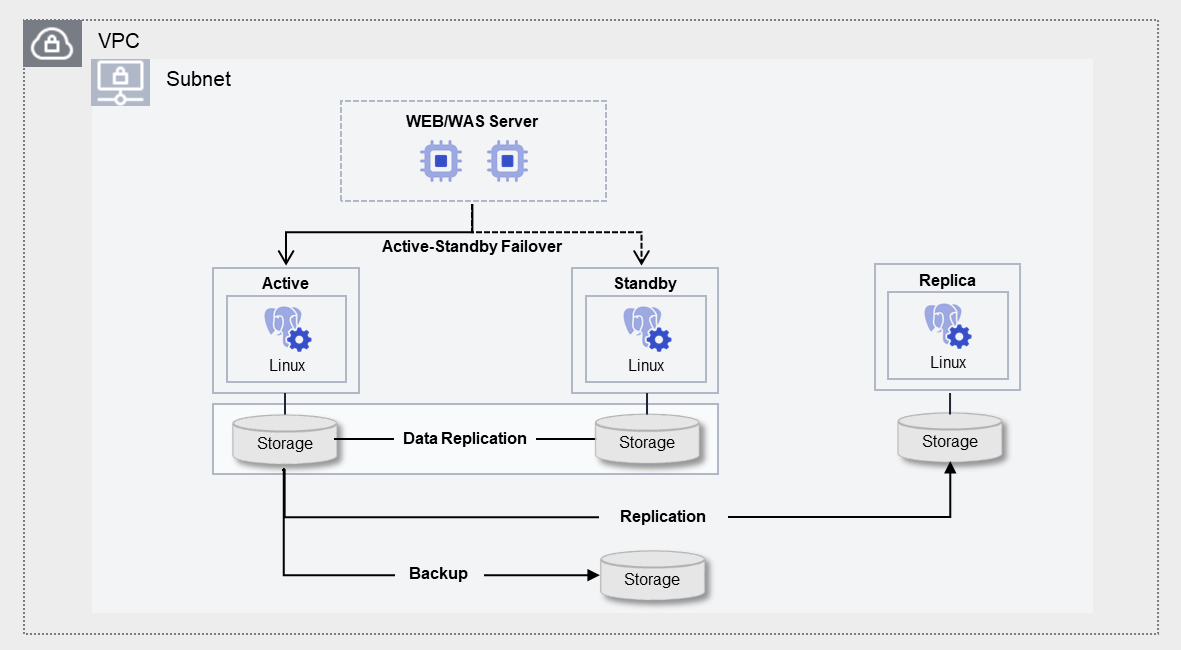Select the Standby node storage cylinder

coord(647,440)
